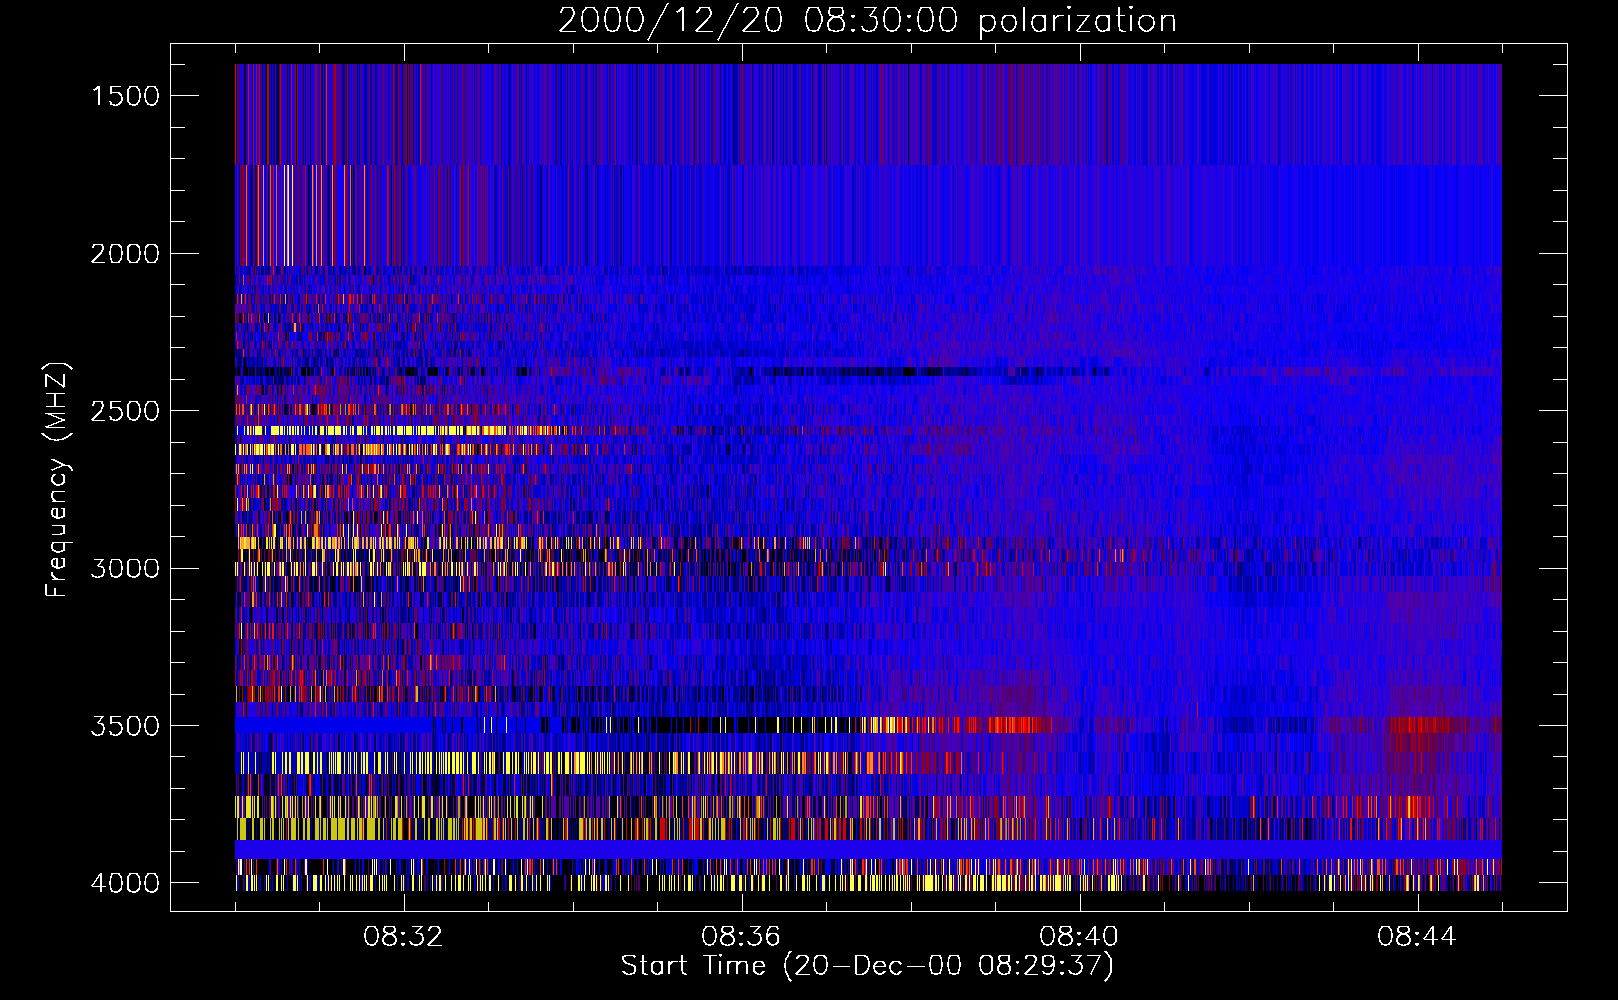Select the 4000 frequency axis label

(x=125, y=883)
